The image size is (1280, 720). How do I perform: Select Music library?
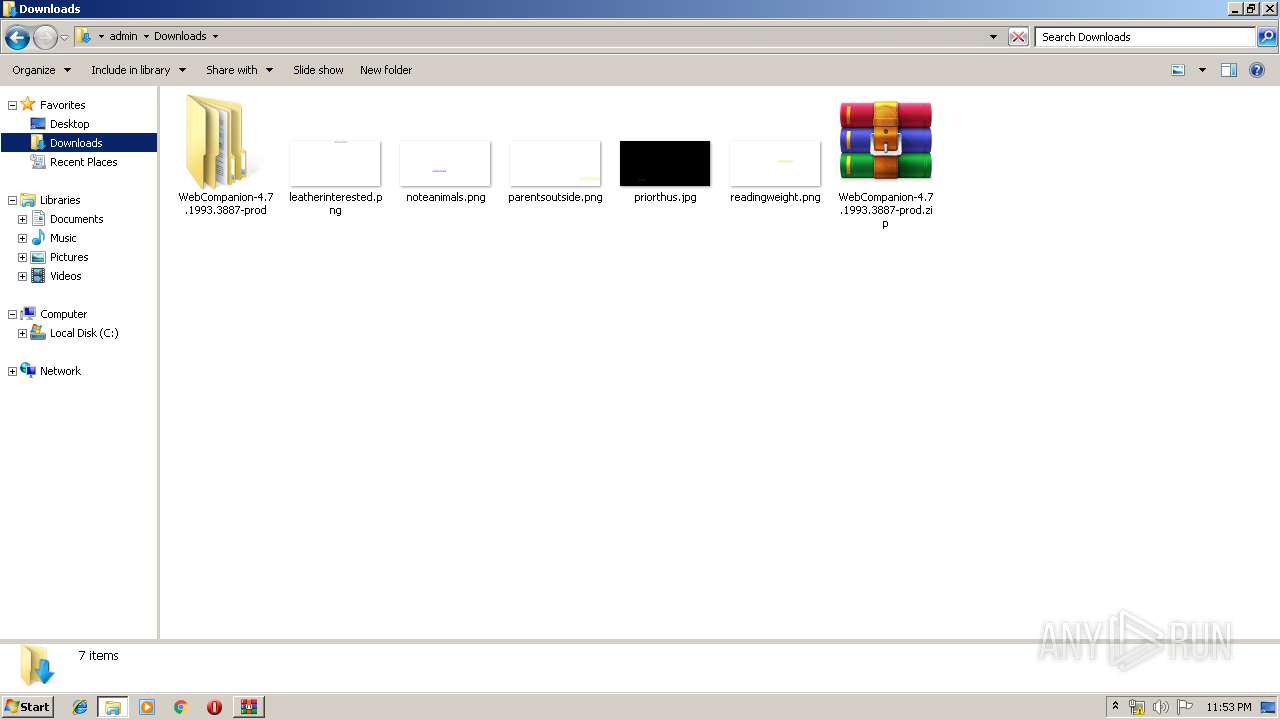pos(63,238)
